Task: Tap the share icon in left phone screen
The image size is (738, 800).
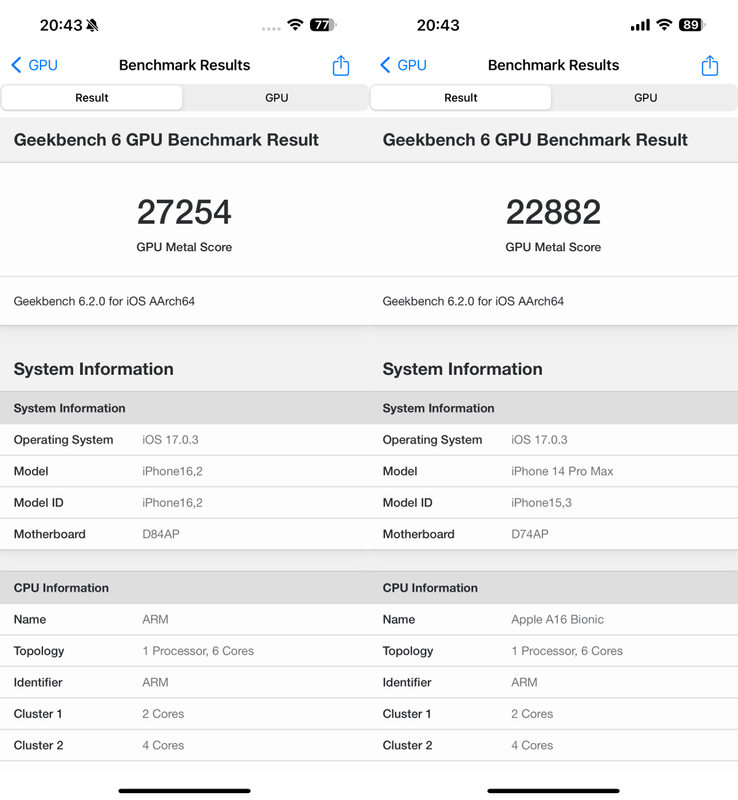Action: [x=340, y=66]
